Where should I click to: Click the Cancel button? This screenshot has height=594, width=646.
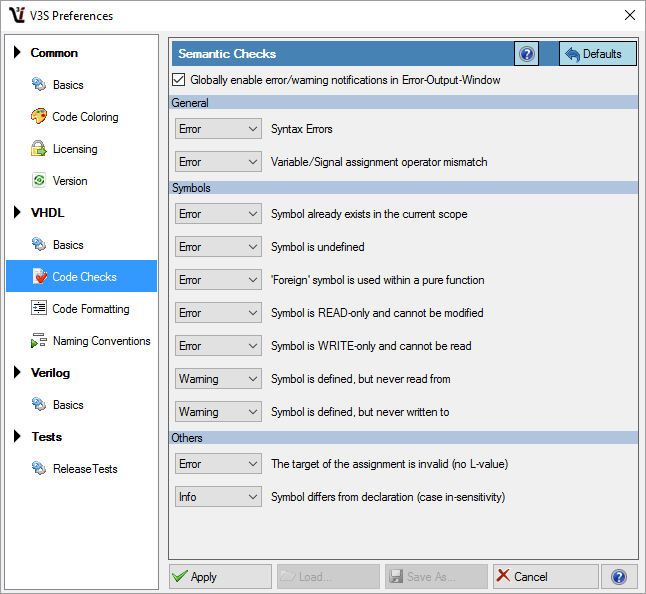coord(545,576)
